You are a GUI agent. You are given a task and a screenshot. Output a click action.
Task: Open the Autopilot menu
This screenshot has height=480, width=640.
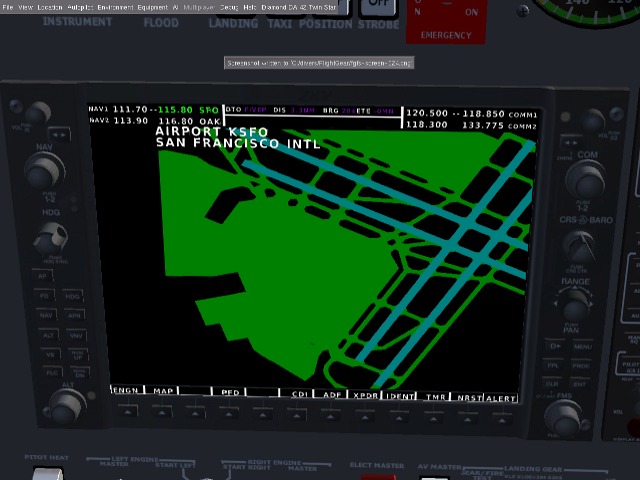pyautogui.click(x=80, y=7)
